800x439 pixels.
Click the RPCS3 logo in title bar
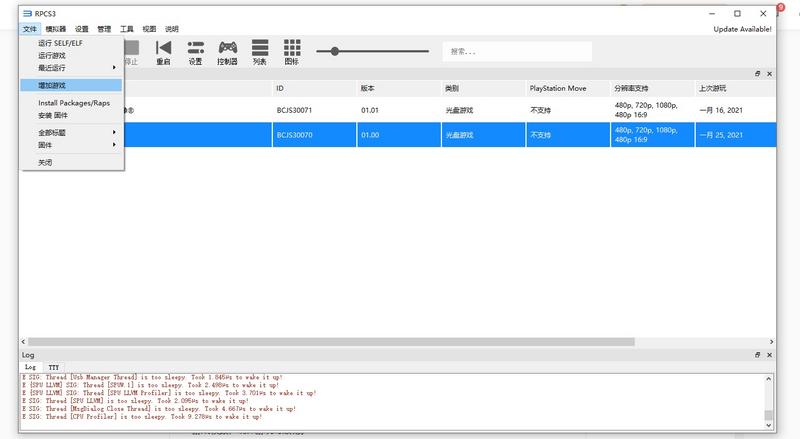[27, 14]
